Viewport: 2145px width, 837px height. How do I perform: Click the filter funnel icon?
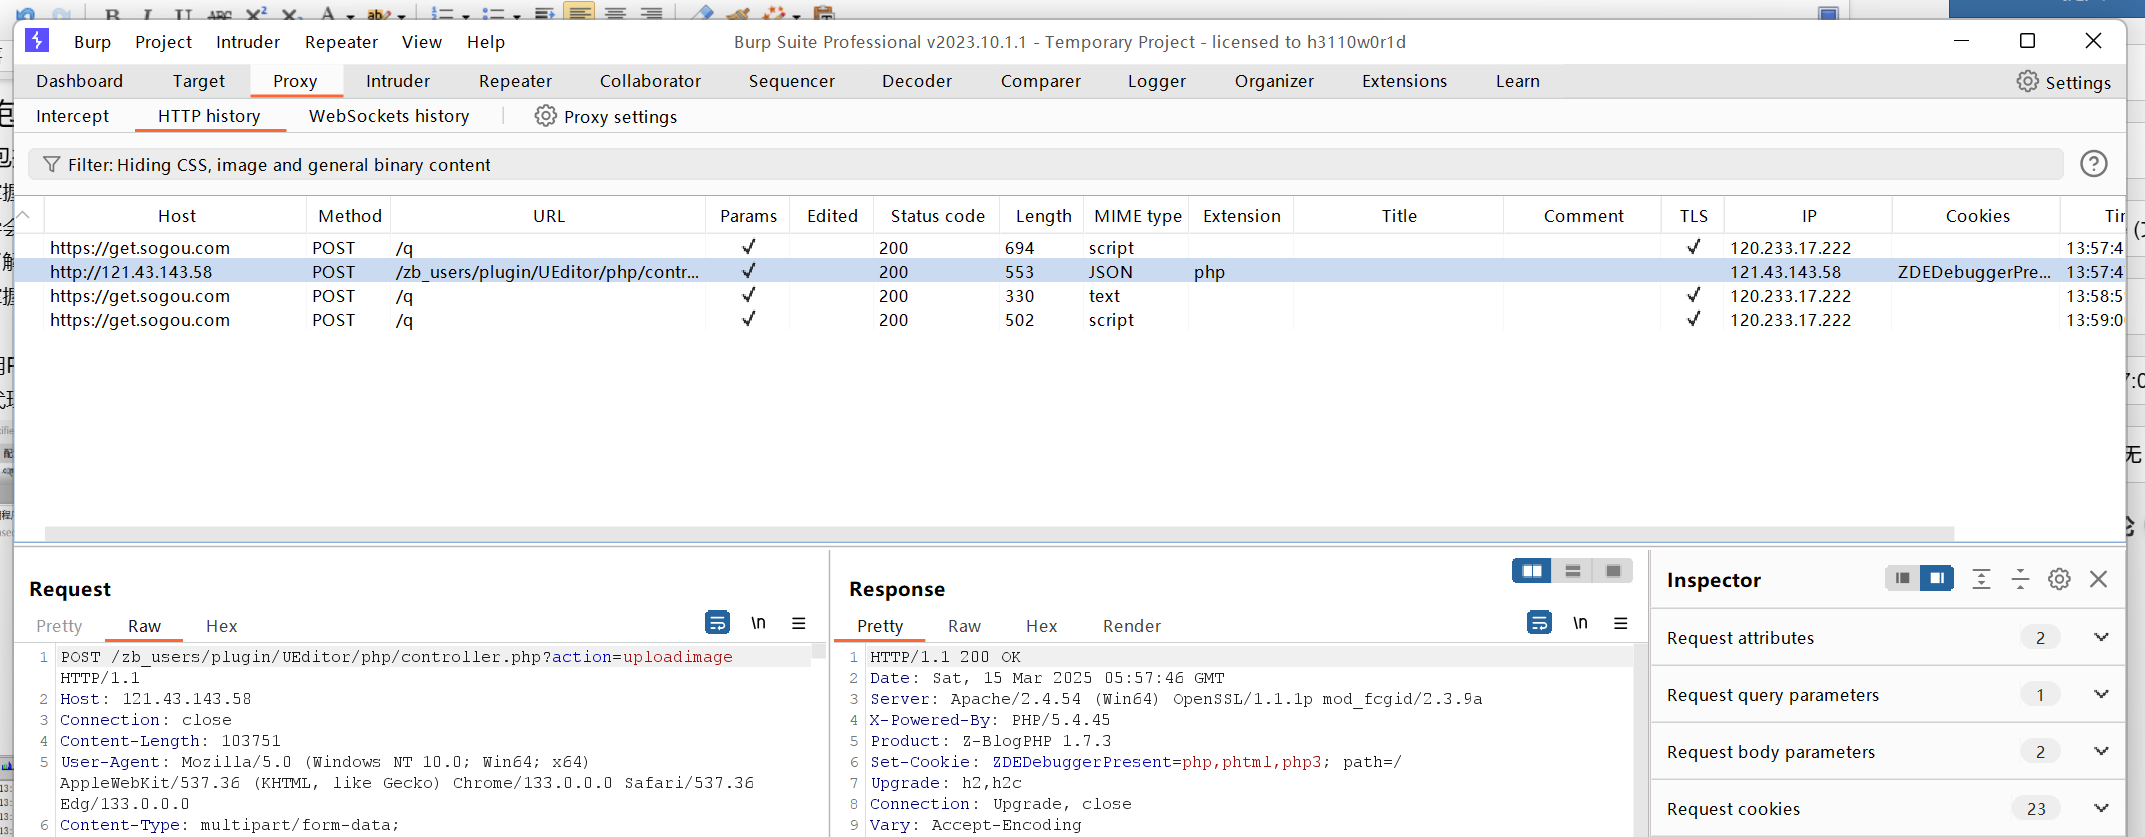pyautogui.click(x=52, y=164)
